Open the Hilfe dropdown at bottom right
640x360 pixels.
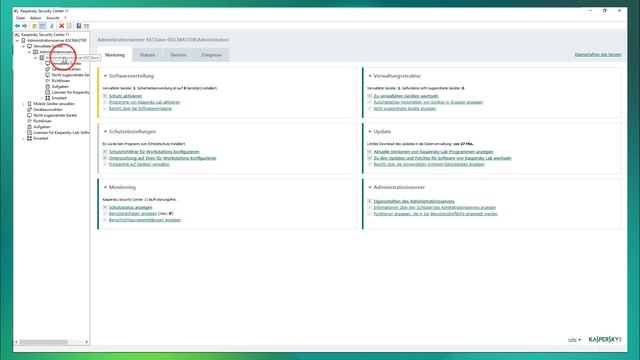click(x=574, y=340)
